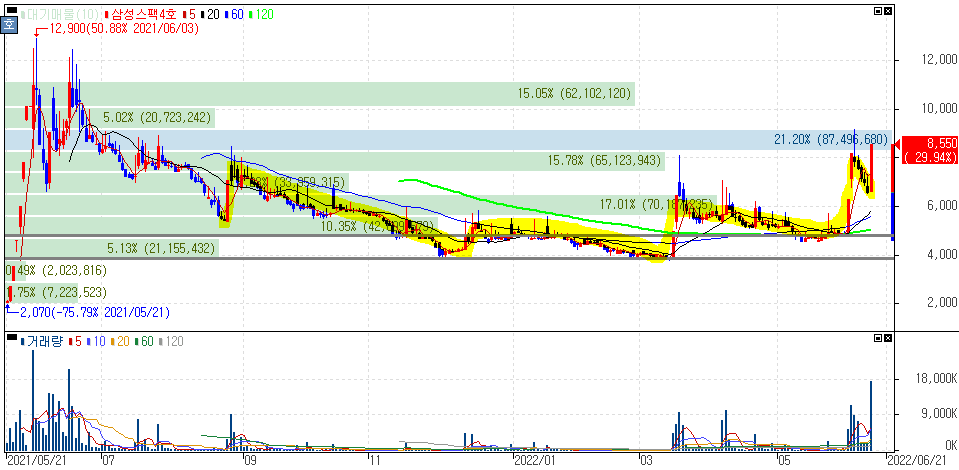The height and width of the screenshot is (470, 959).
Task: Click the 5.02% (20,723,242) volume profile label
Action: click(x=159, y=117)
